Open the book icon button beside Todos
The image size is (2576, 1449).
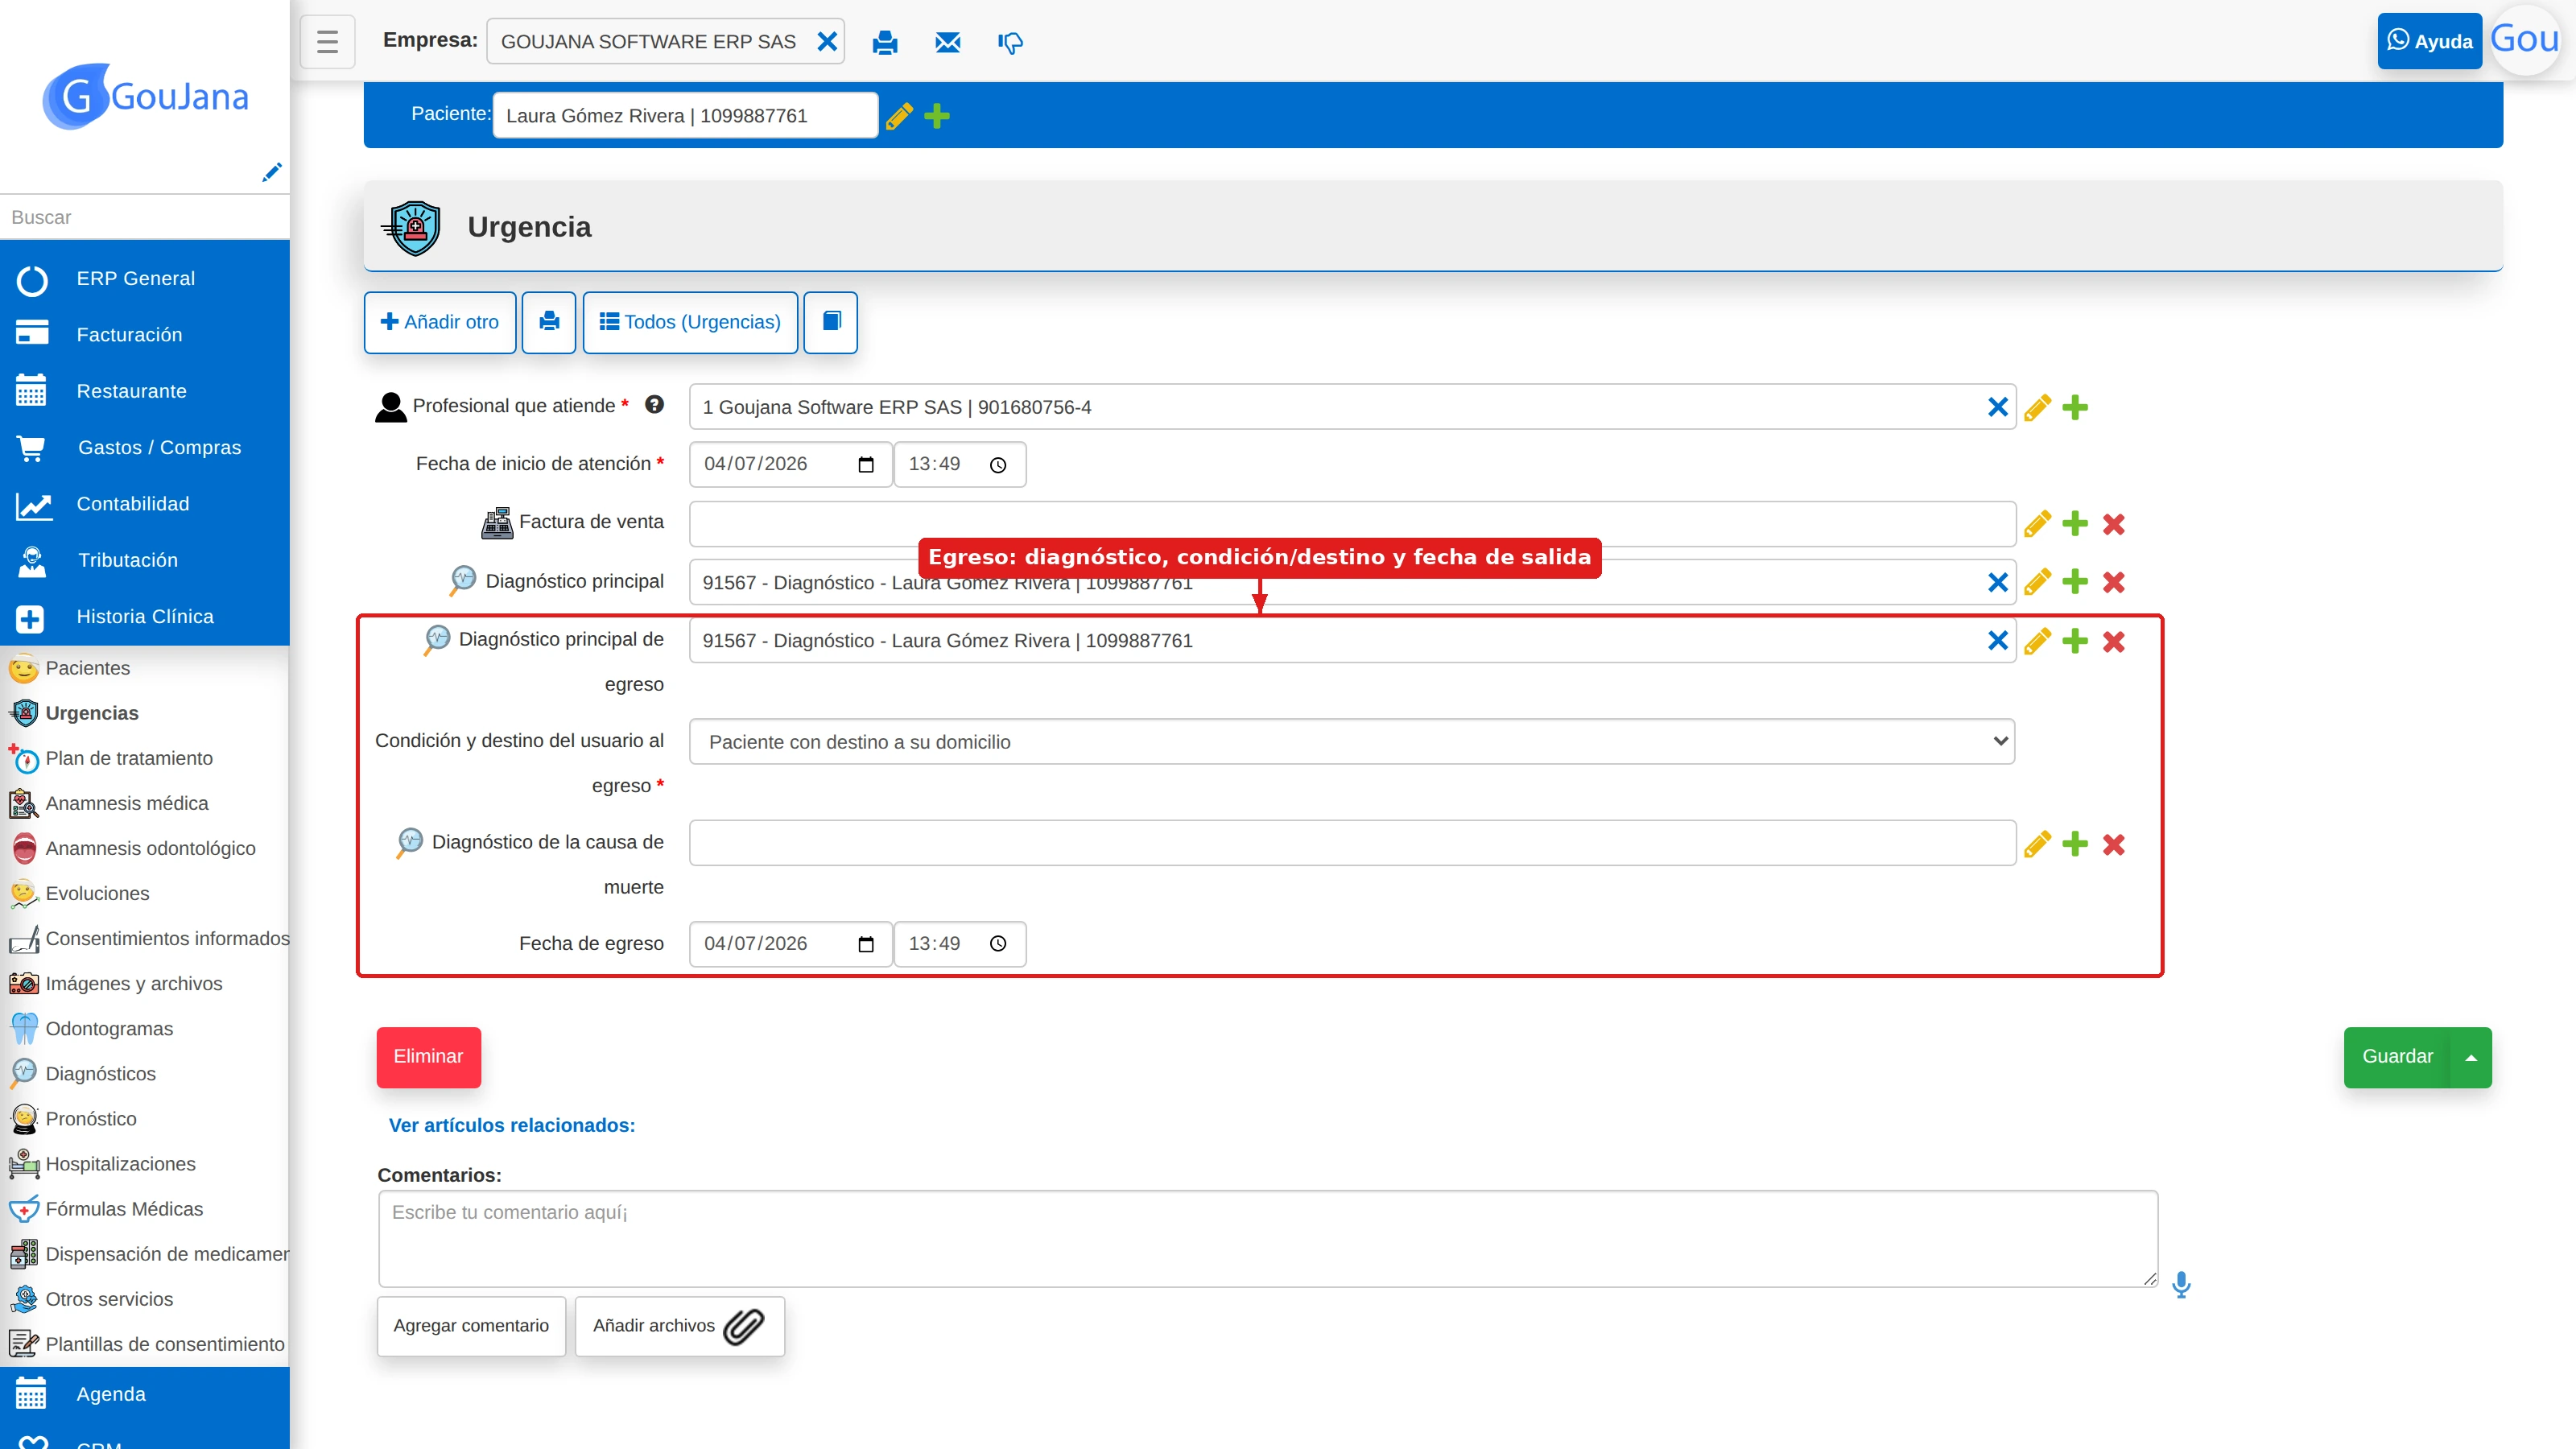click(x=831, y=322)
